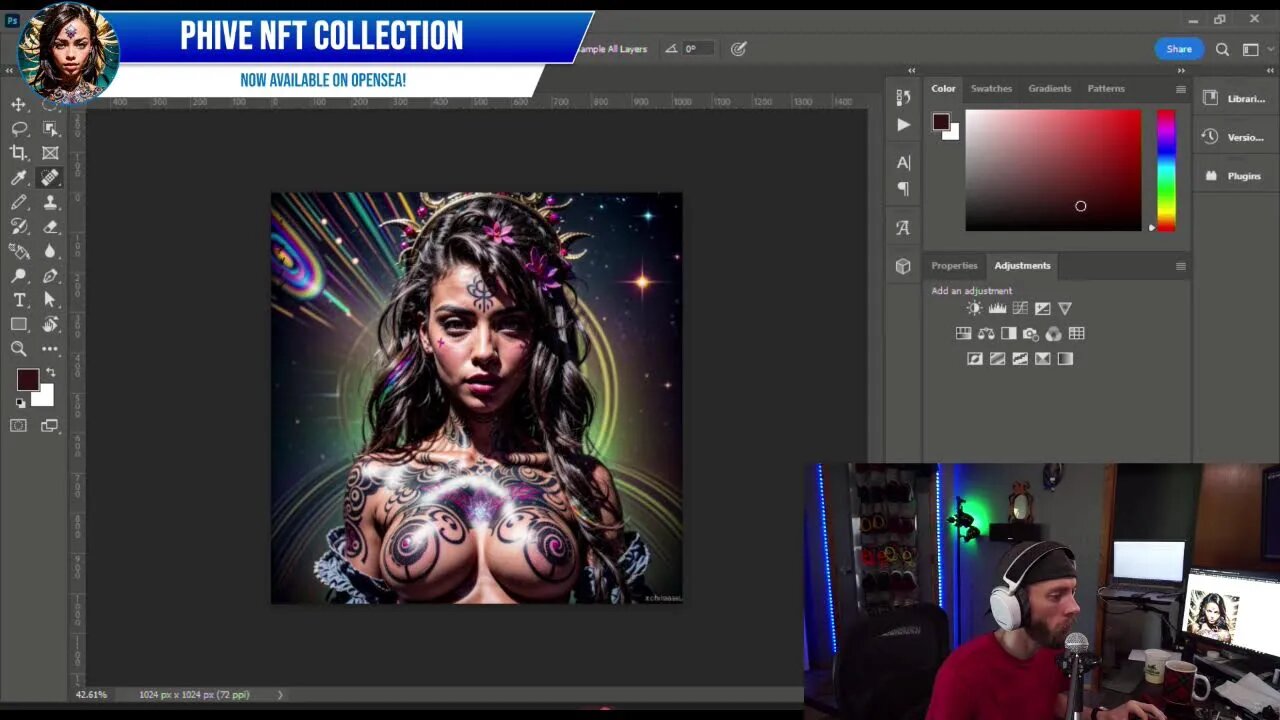
Task: Select the Horizontal Type tool
Action: click(18, 300)
